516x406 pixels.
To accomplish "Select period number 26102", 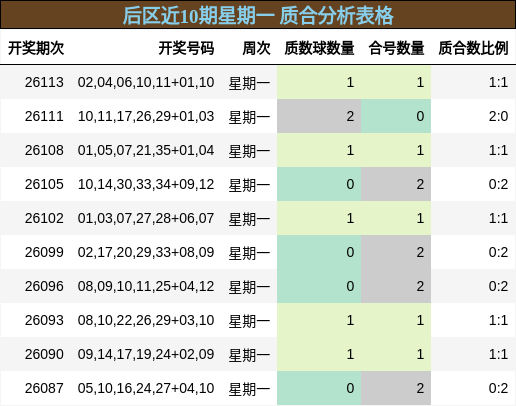I will pyautogui.click(x=44, y=218).
